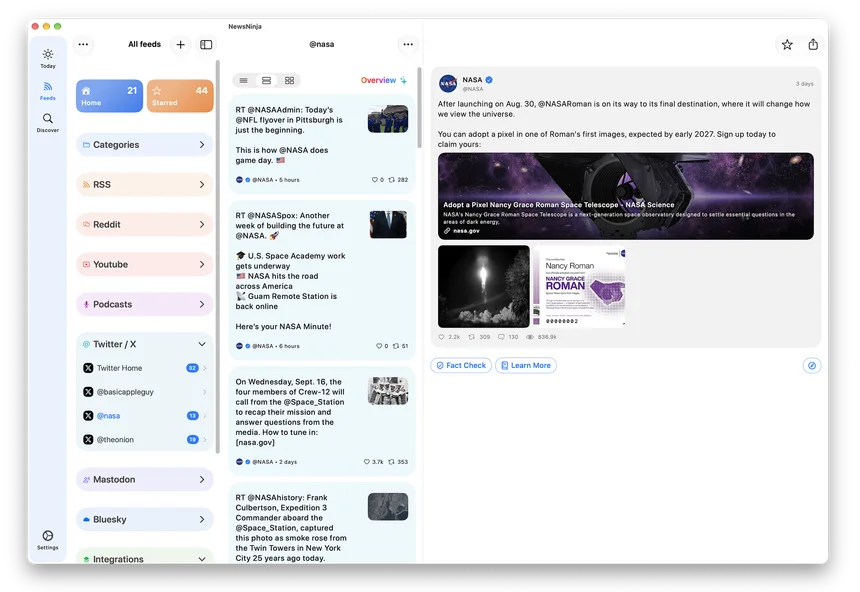View the rocket launch photo thumbnail
Image resolution: width=860 pixels, height=592 pixels.
484,286
